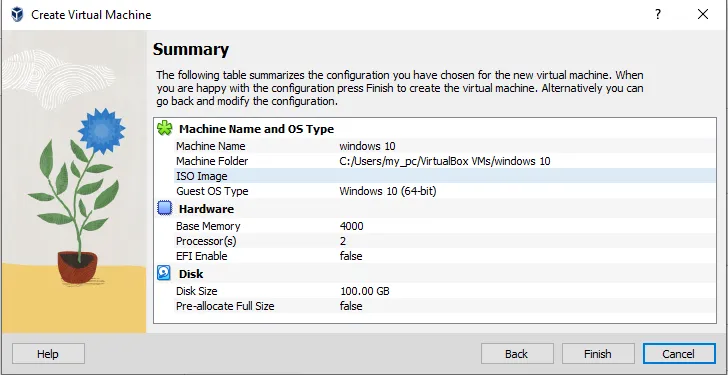Image resolution: width=728 pixels, height=375 pixels.
Task: Select the Machine Name and OS Type header
Action: click(x=256, y=129)
